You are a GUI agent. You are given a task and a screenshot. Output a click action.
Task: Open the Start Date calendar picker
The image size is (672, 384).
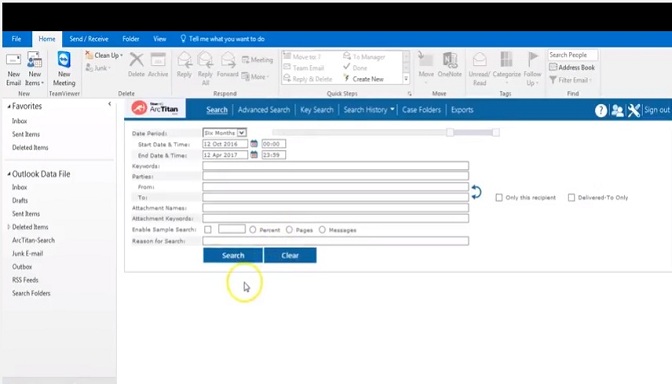click(x=254, y=144)
